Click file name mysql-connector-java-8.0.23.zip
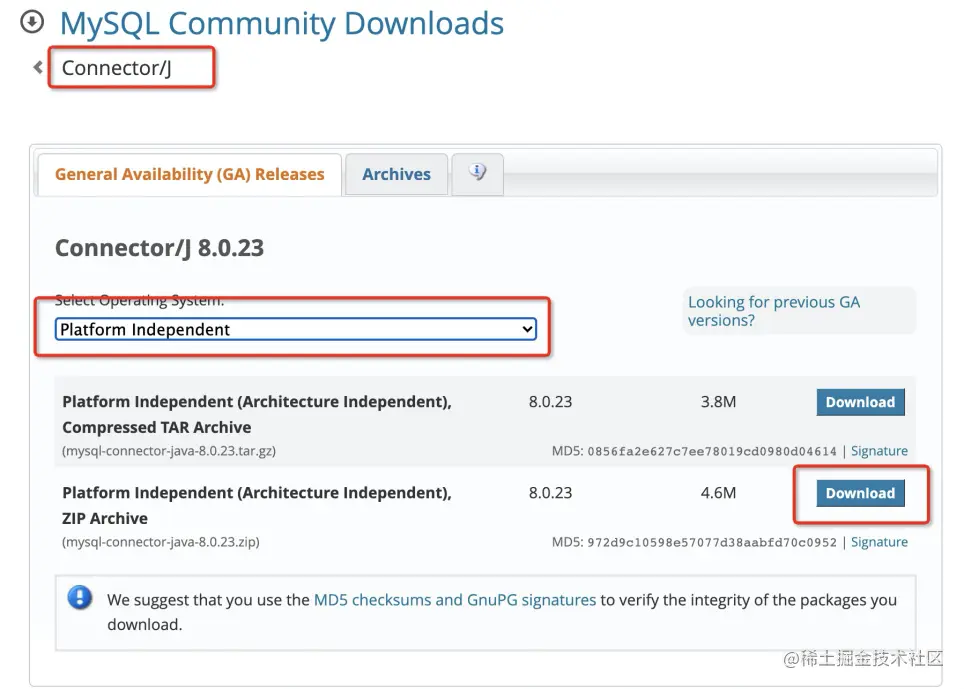Screen dimensions: 964x689 [161, 542]
